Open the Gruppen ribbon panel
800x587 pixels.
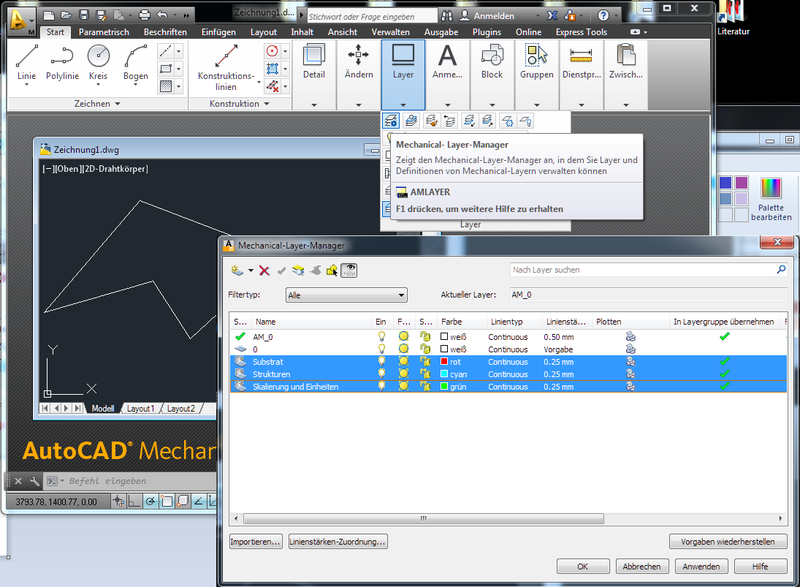tap(537, 75)
